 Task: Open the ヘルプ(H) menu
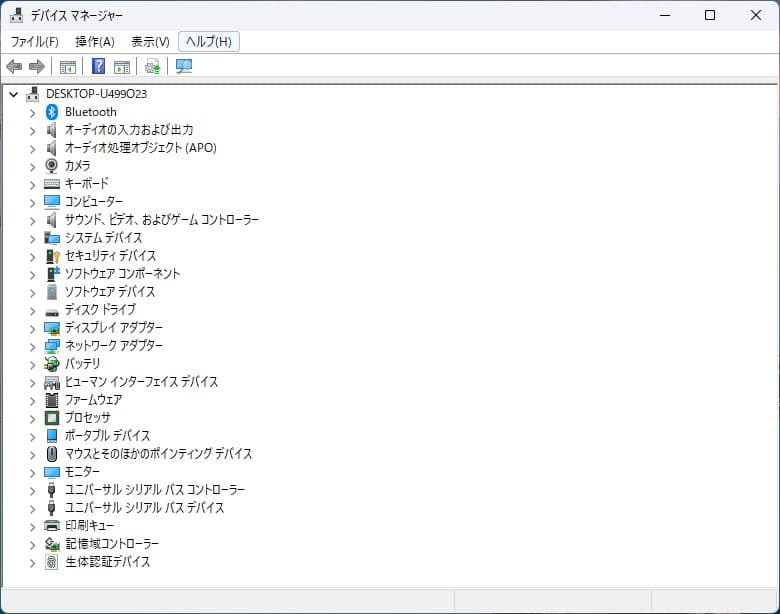(209, 42)
